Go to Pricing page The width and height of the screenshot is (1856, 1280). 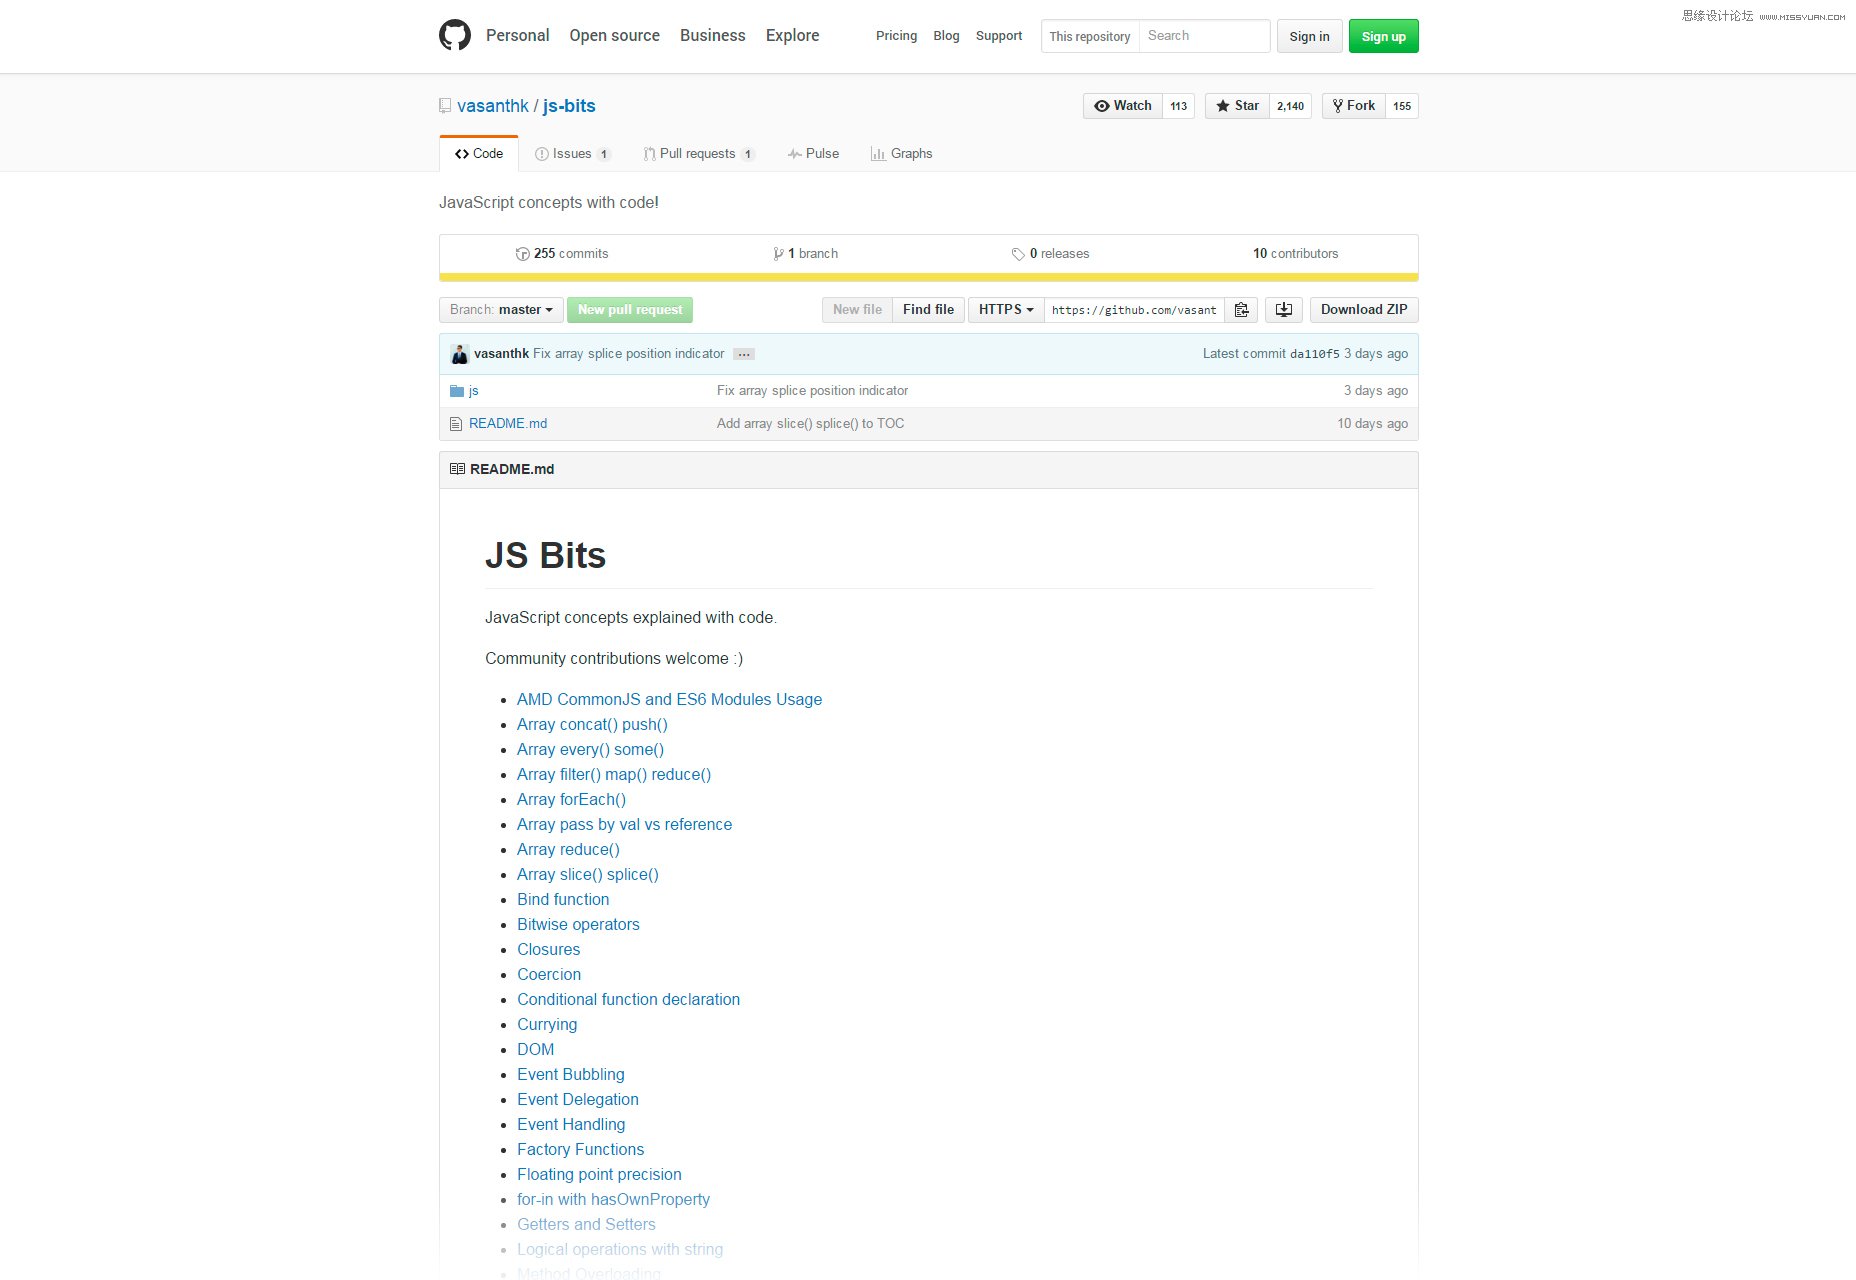896,36
